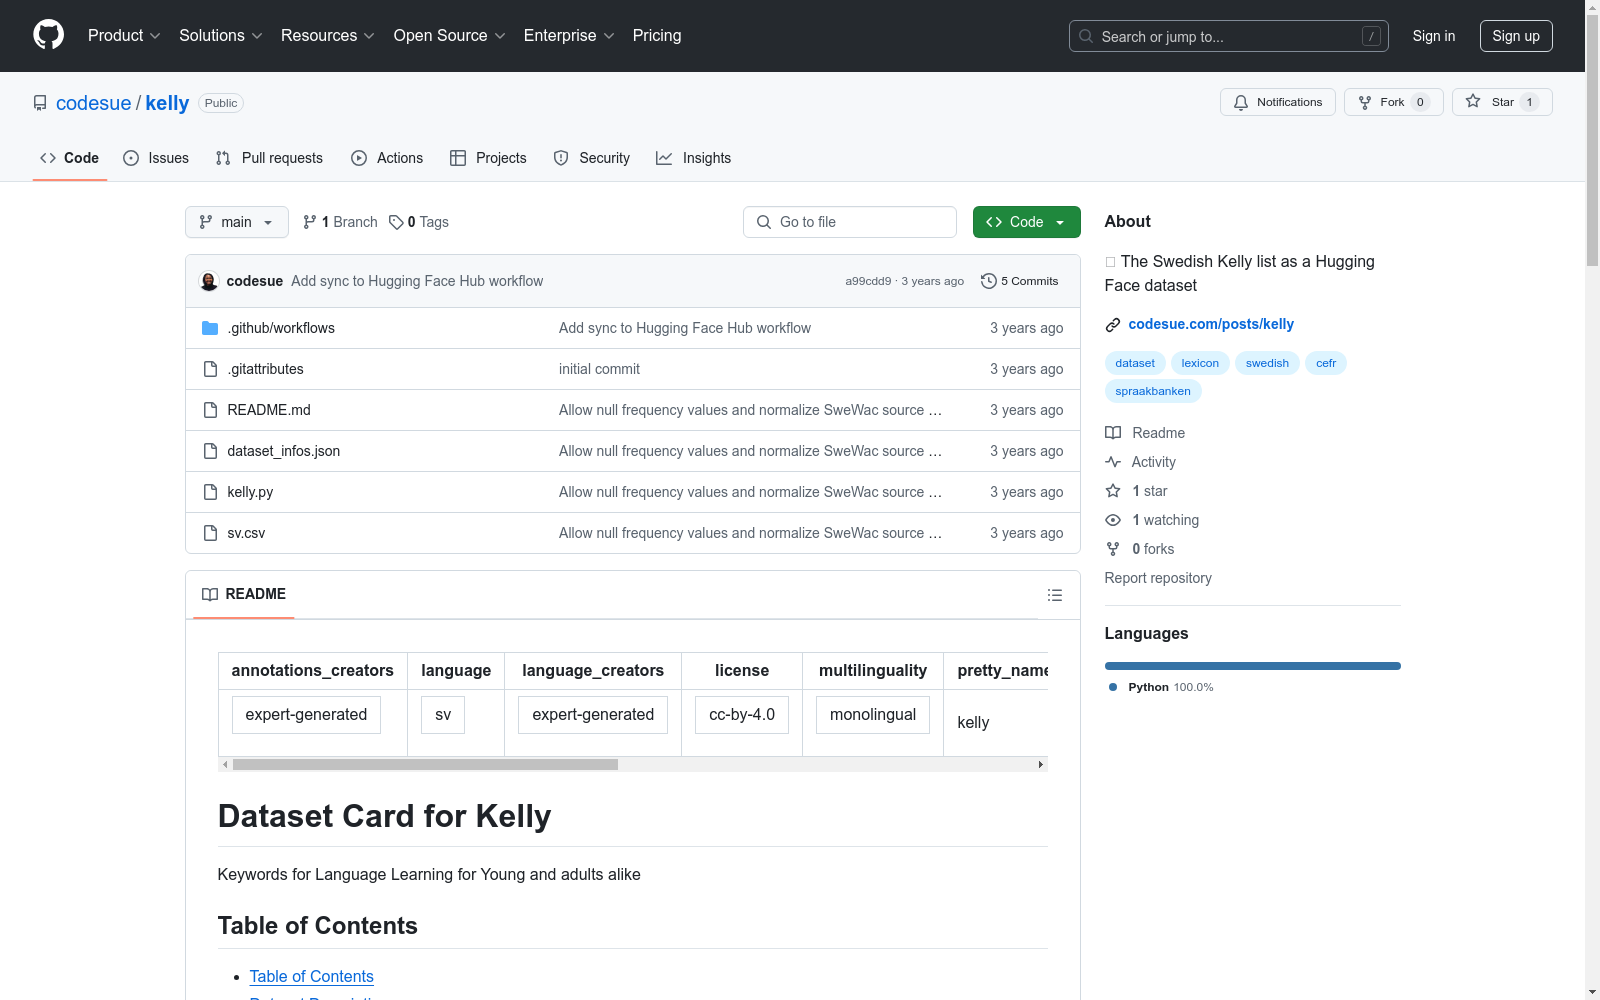Open the README outline list icon

[x=1054, y=595]
